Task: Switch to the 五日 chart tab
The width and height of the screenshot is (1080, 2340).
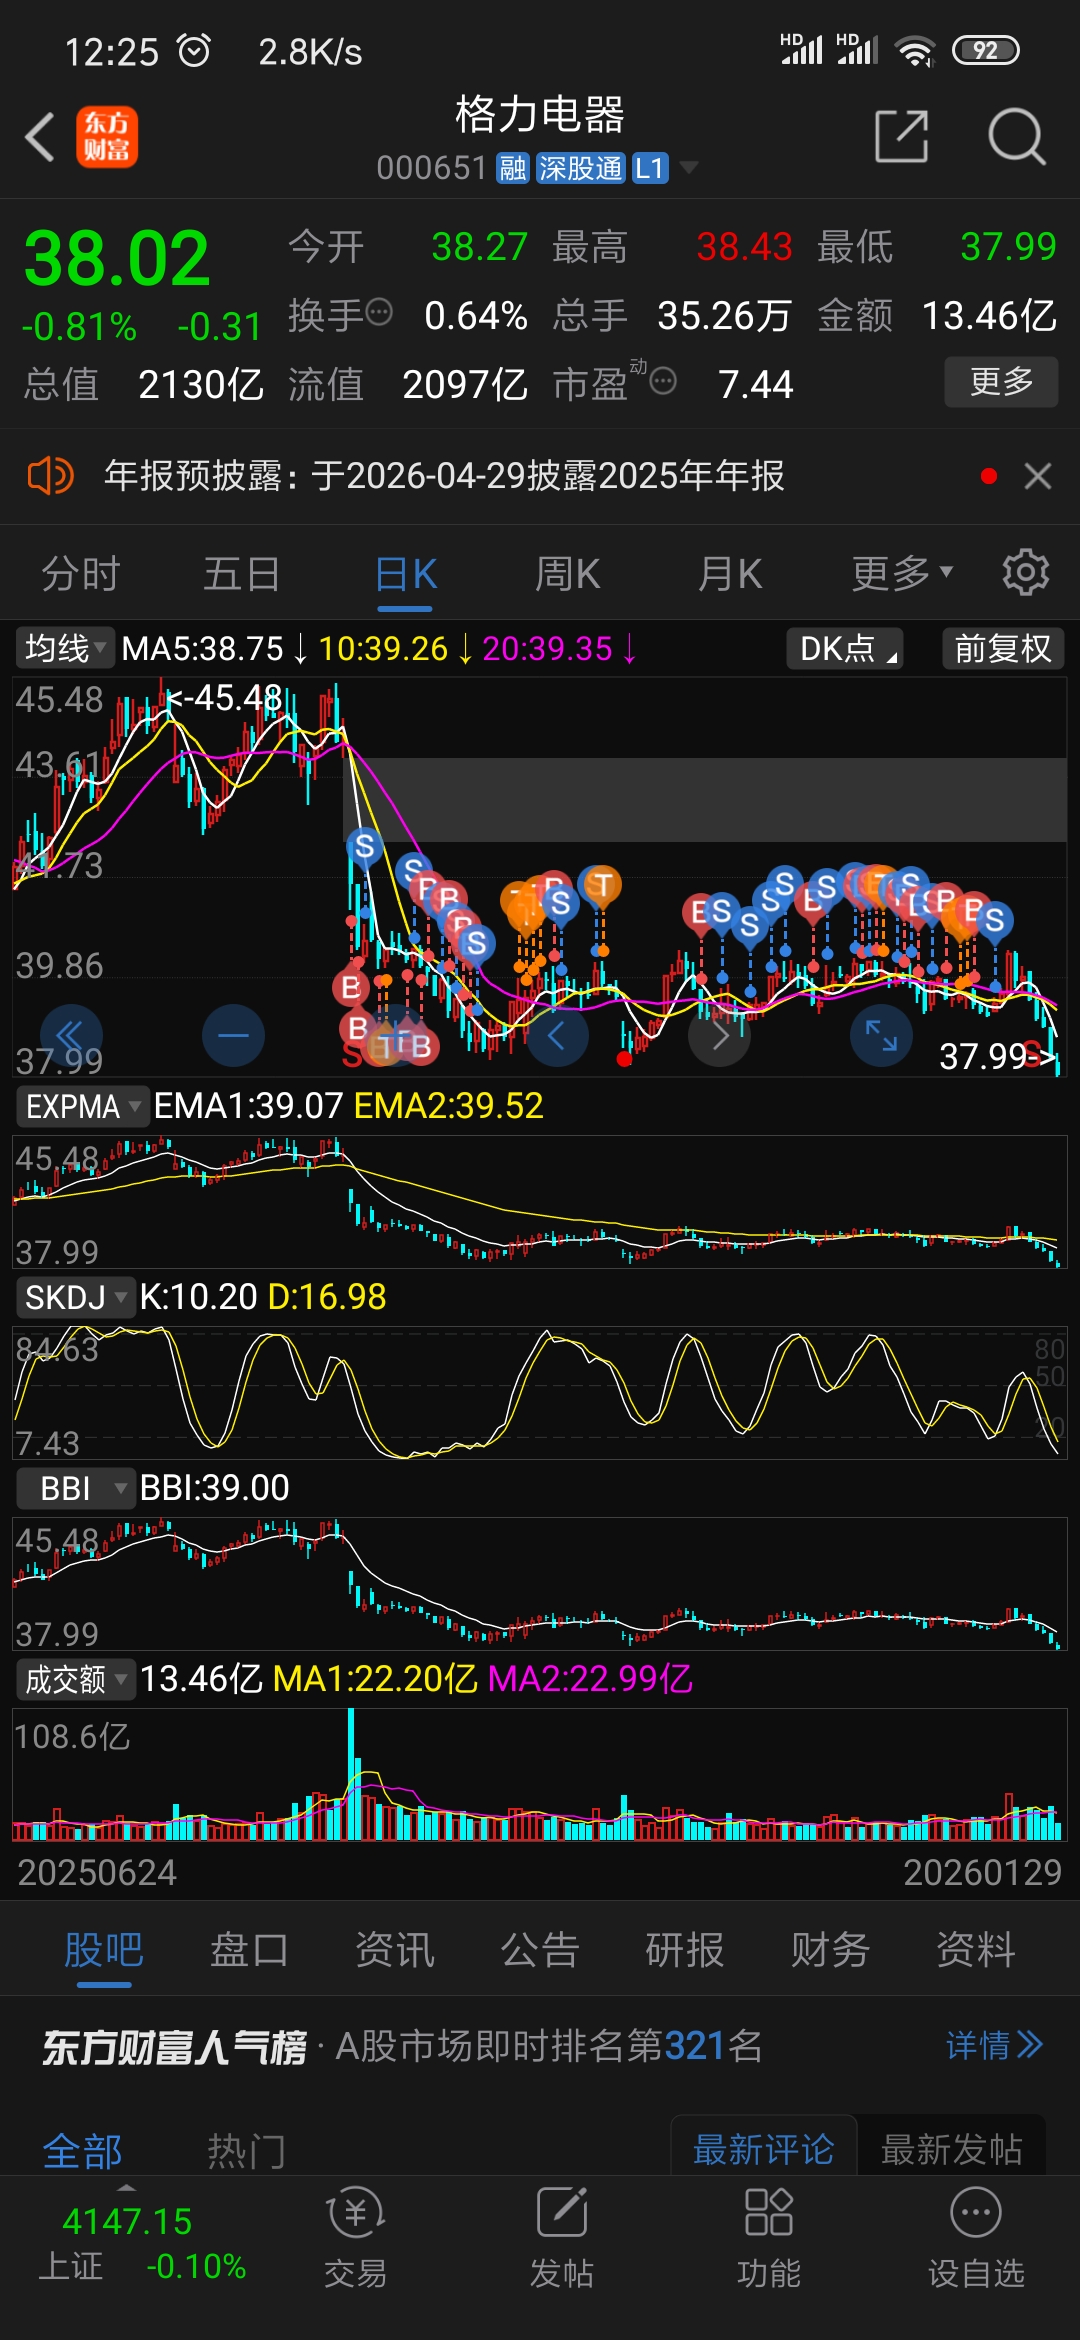Action: click(242, 574)
